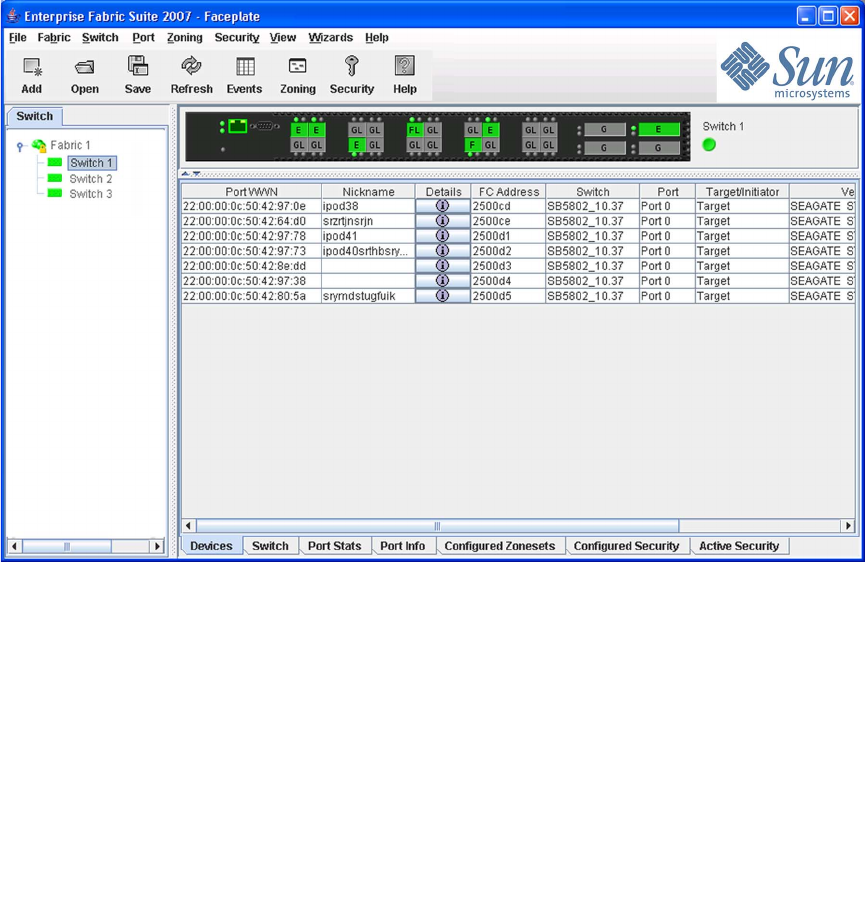Open the Help menu

pyautogui.click(x=377, y=37)
